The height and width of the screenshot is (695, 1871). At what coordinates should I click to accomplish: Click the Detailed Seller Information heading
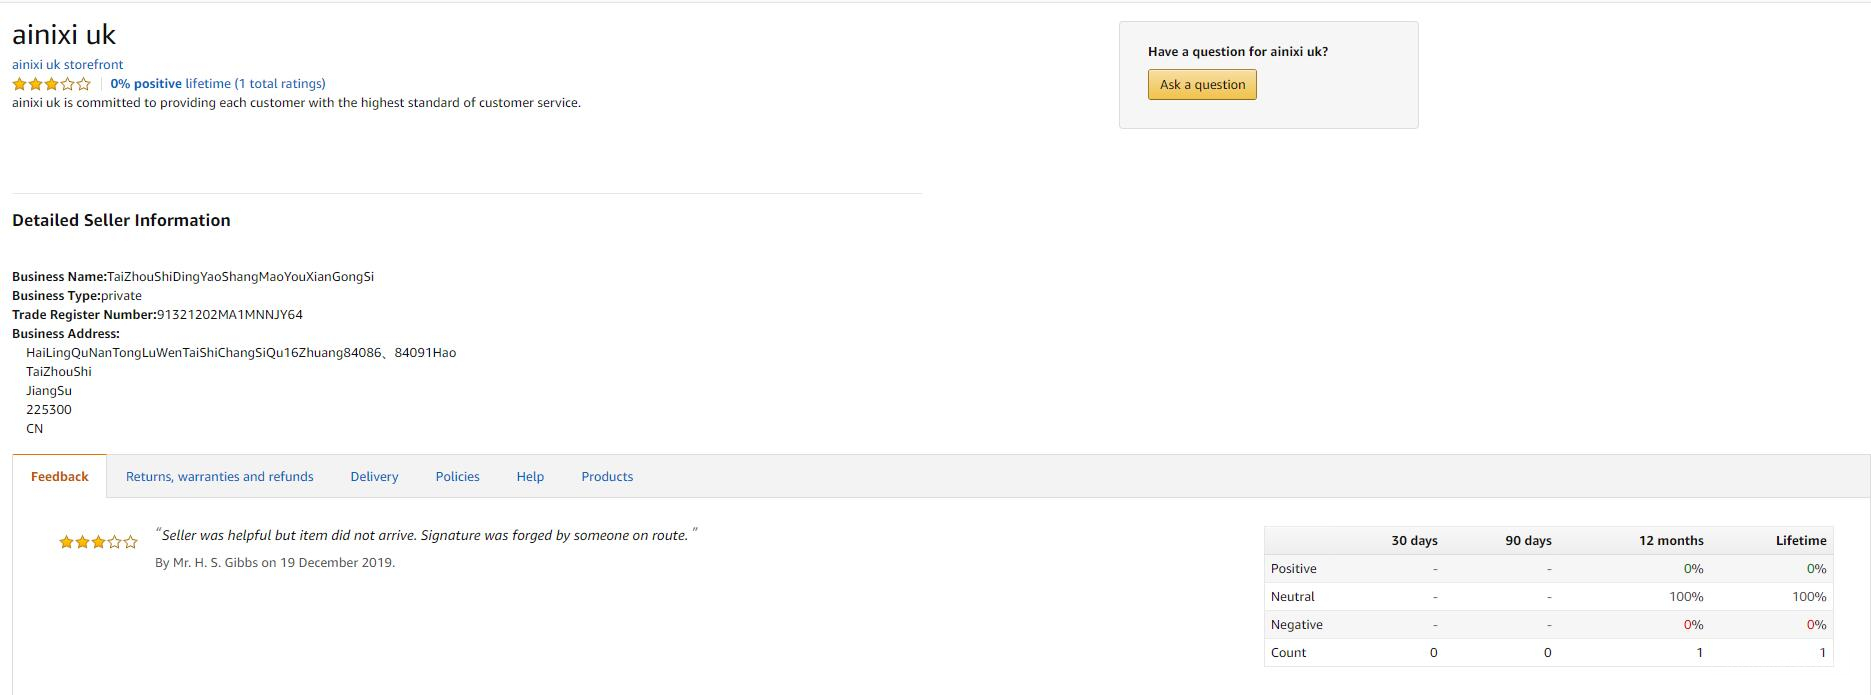click(x=121, y=221)
